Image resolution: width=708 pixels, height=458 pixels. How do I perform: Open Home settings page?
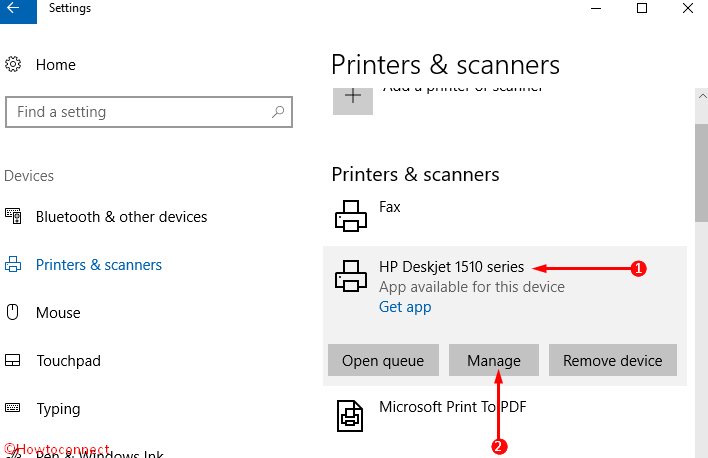pyautogui.click(x=56, y=65)
